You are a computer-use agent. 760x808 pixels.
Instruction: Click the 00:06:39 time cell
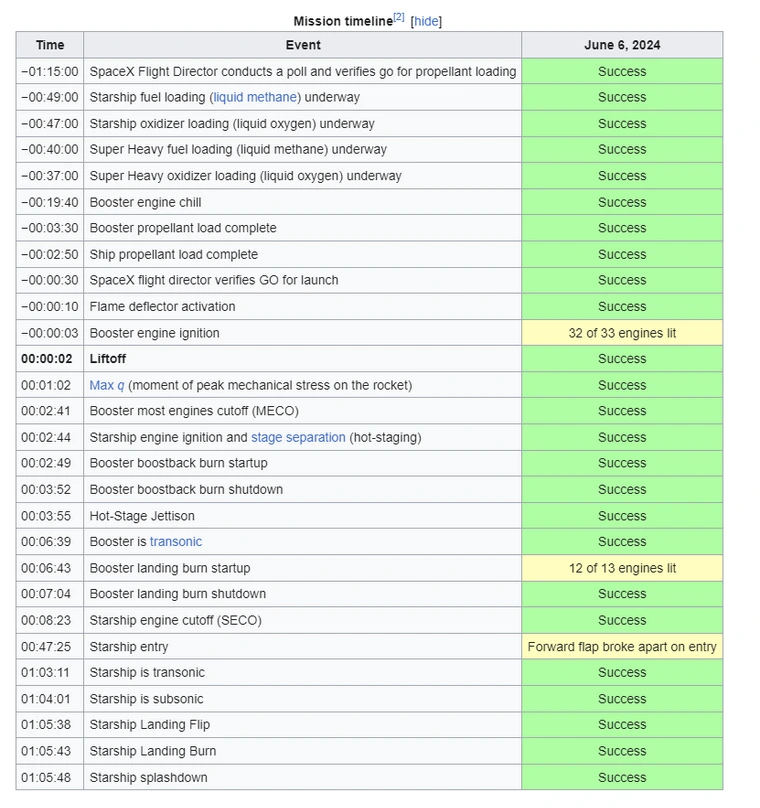[49, 542]
